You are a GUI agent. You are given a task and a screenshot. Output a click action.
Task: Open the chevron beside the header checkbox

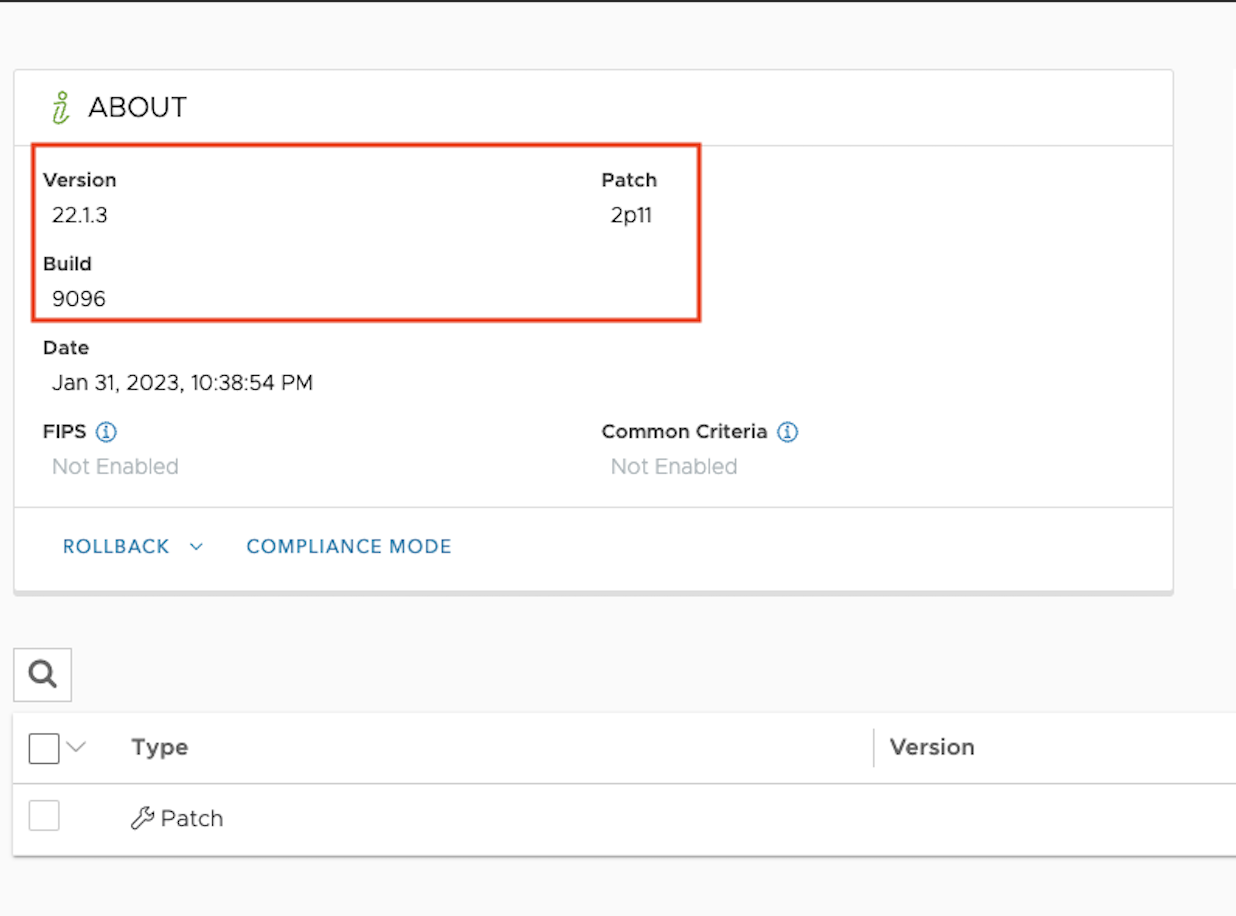pyautogui.click(x=78, y=747)
